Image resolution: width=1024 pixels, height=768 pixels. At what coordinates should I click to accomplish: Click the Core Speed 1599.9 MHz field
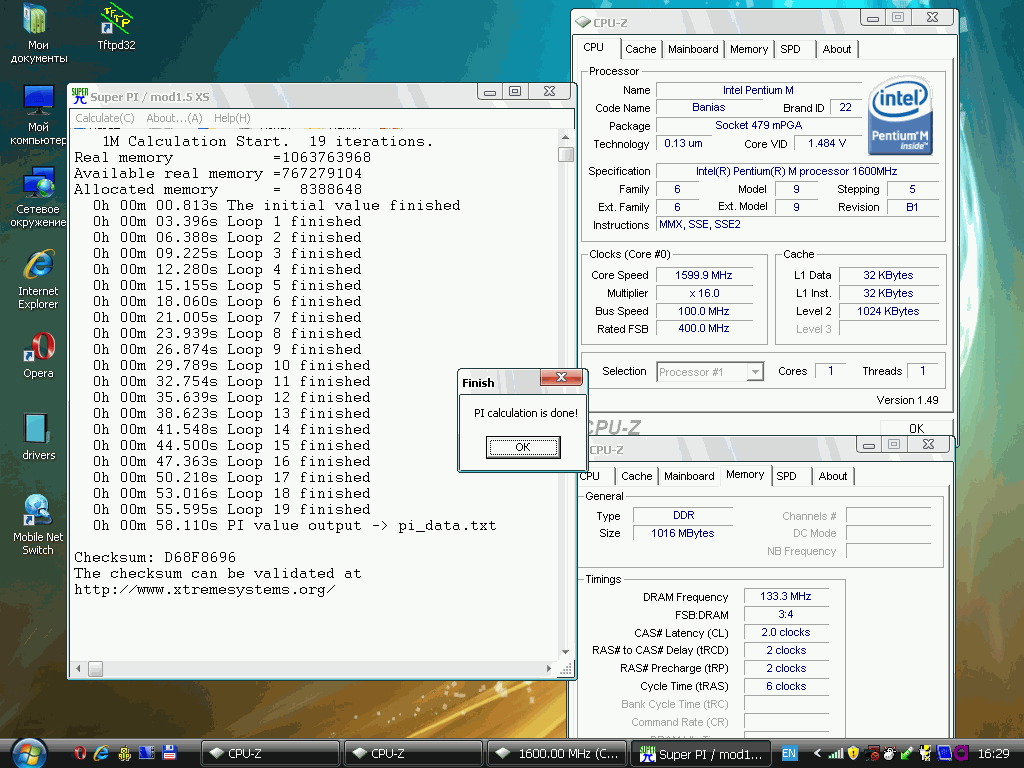[704, 275]
